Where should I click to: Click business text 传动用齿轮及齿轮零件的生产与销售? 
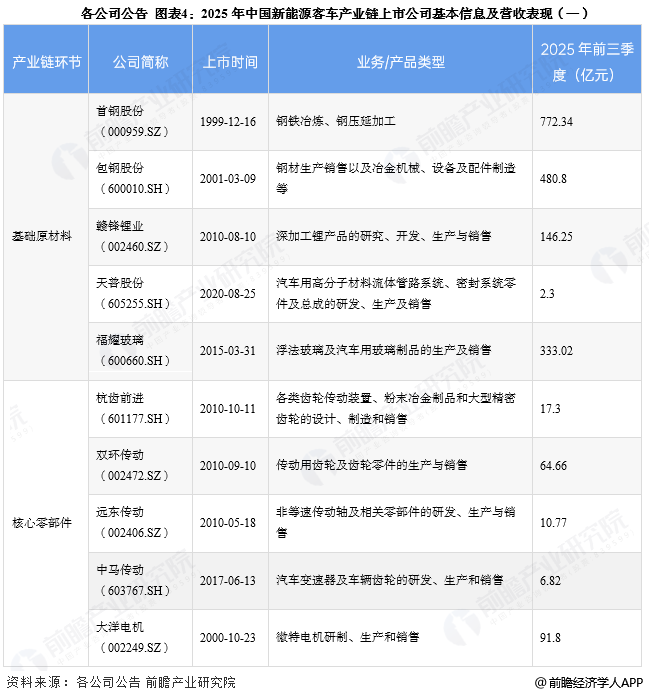click(372, 465)
